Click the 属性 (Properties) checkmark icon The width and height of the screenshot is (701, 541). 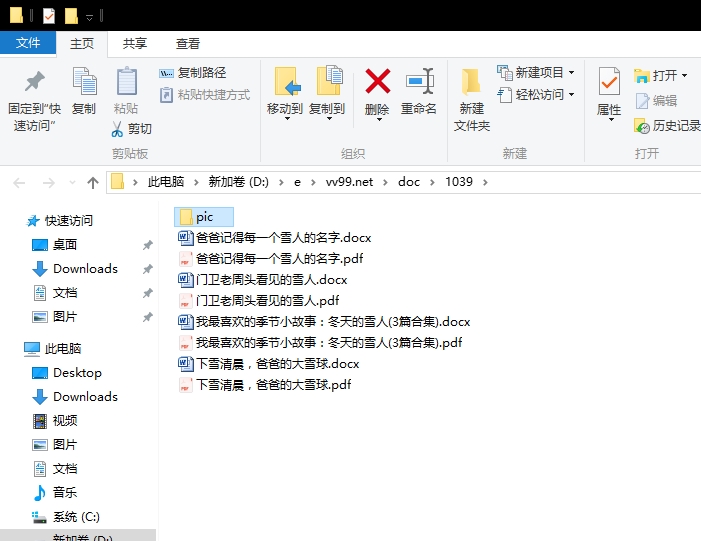[x=609, y=81]
